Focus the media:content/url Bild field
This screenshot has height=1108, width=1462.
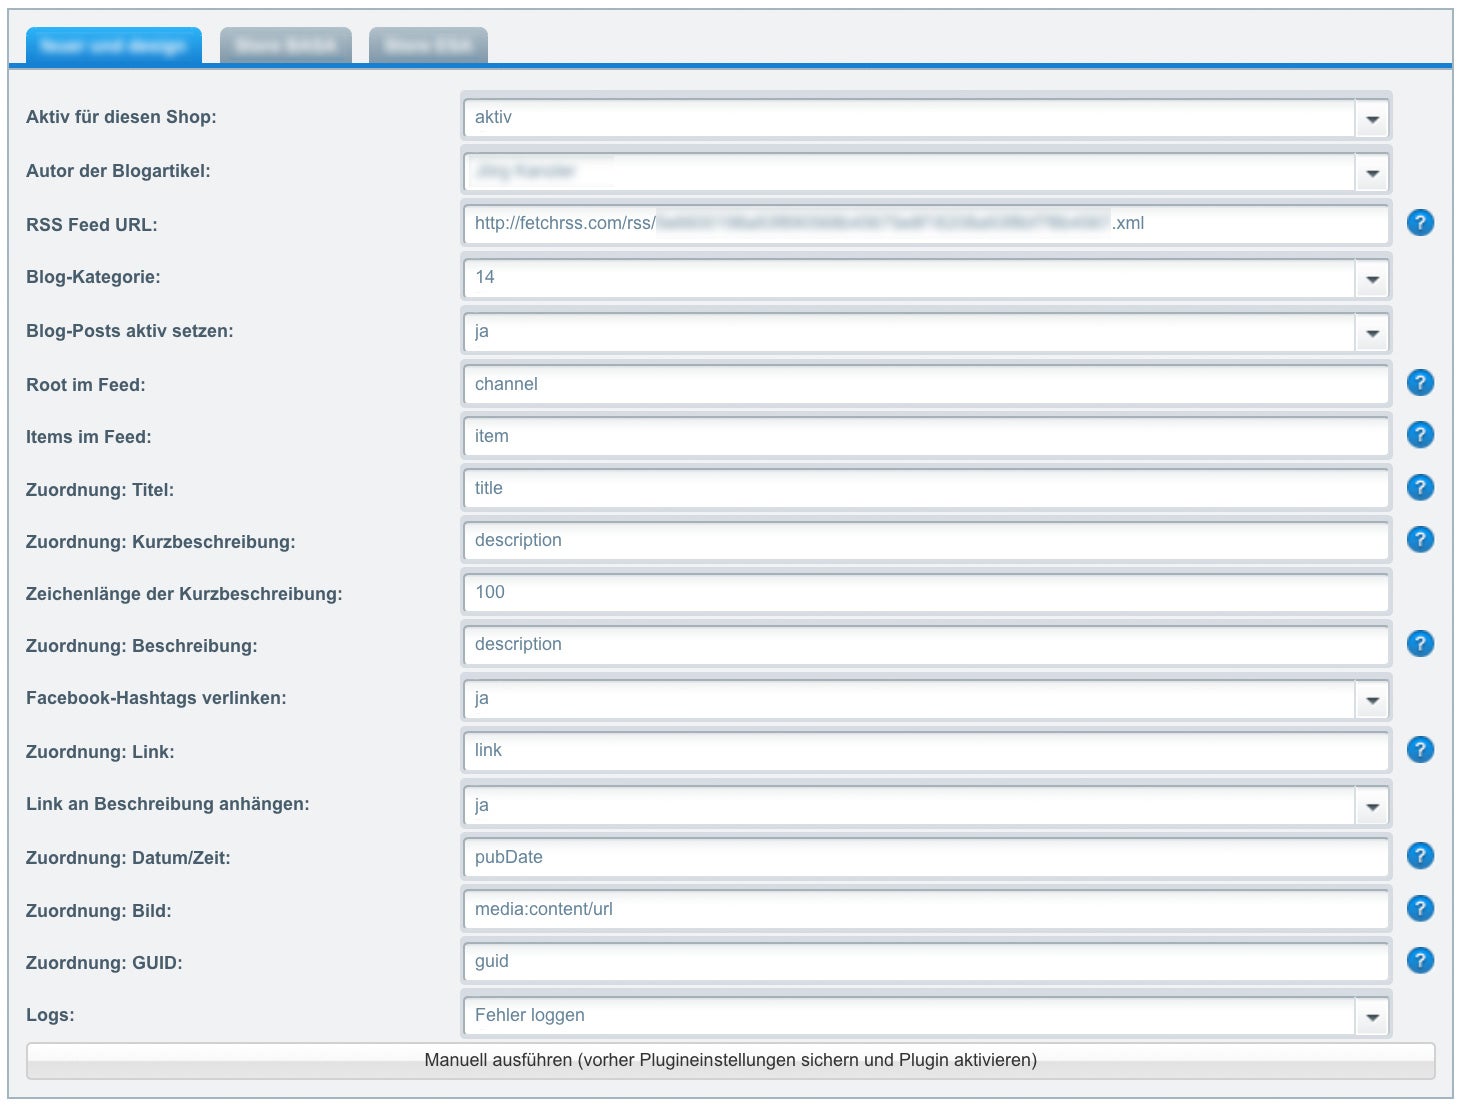926,909
